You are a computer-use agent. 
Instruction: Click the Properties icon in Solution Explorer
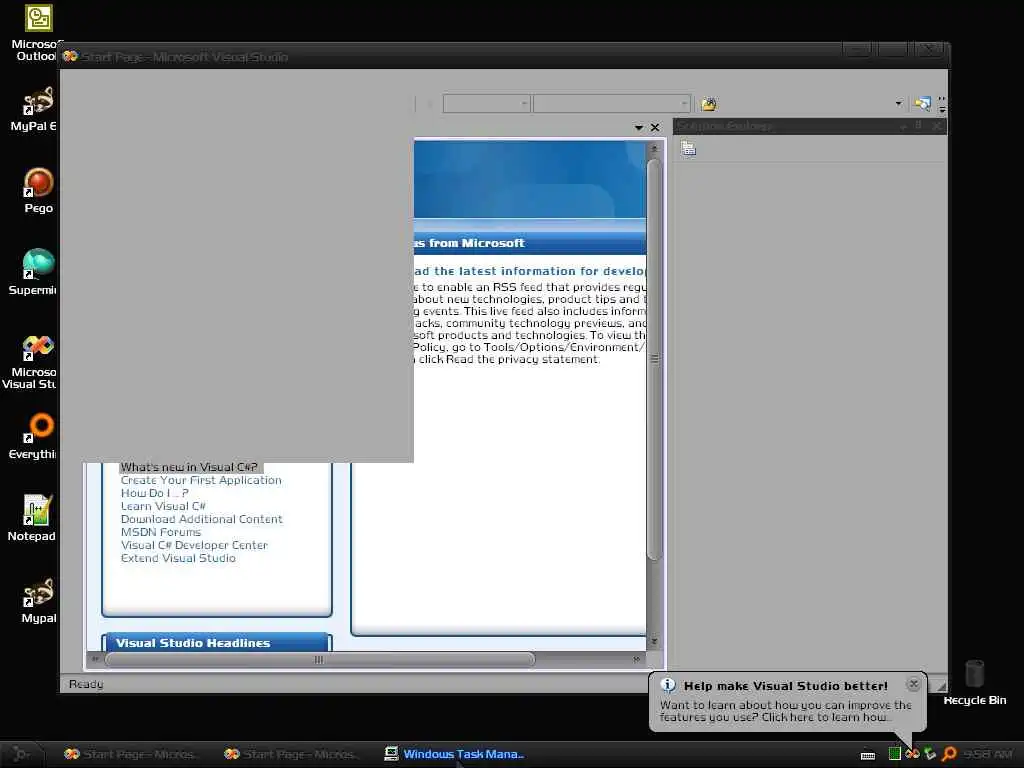click(688, 149)
